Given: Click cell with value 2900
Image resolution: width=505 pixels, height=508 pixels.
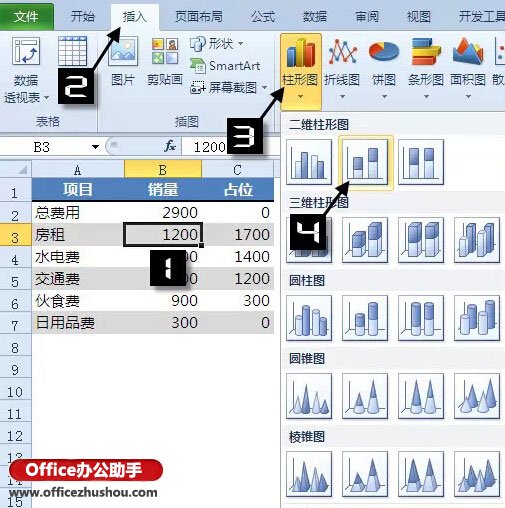Looking at the screenshot, I should (x=163, y=213).
